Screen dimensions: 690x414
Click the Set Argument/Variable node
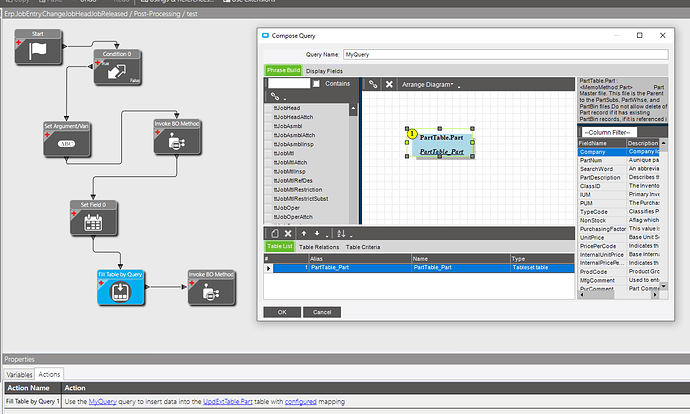[68, 141]
